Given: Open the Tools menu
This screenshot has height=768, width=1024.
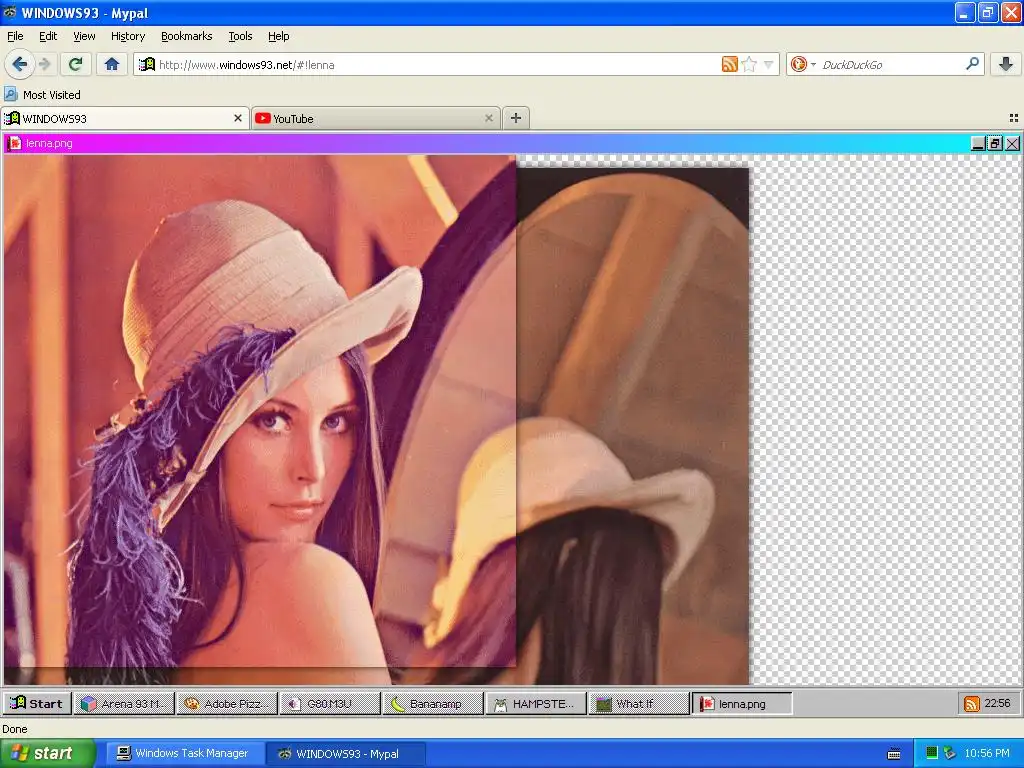Looking at the screenshot, I should (240, 36).
